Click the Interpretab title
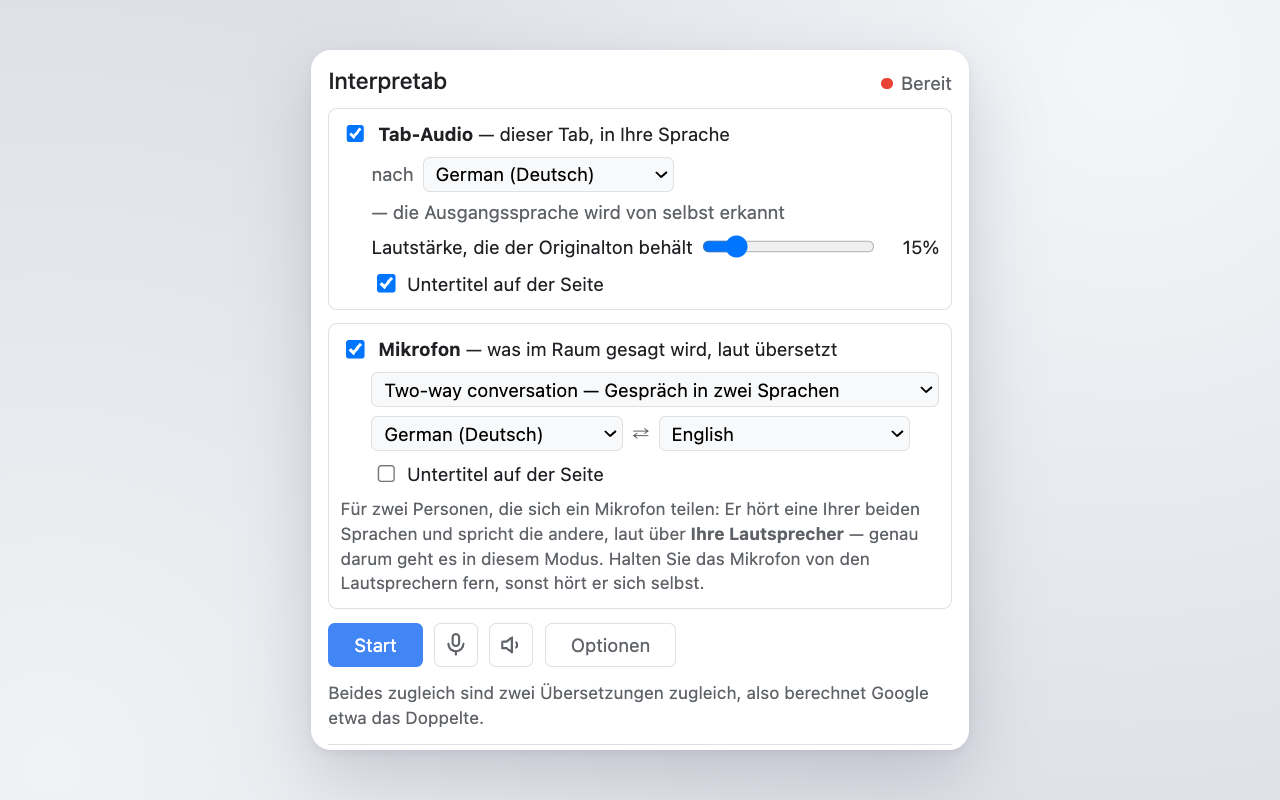Screen dimensions: 1280x800 point(387,82)
